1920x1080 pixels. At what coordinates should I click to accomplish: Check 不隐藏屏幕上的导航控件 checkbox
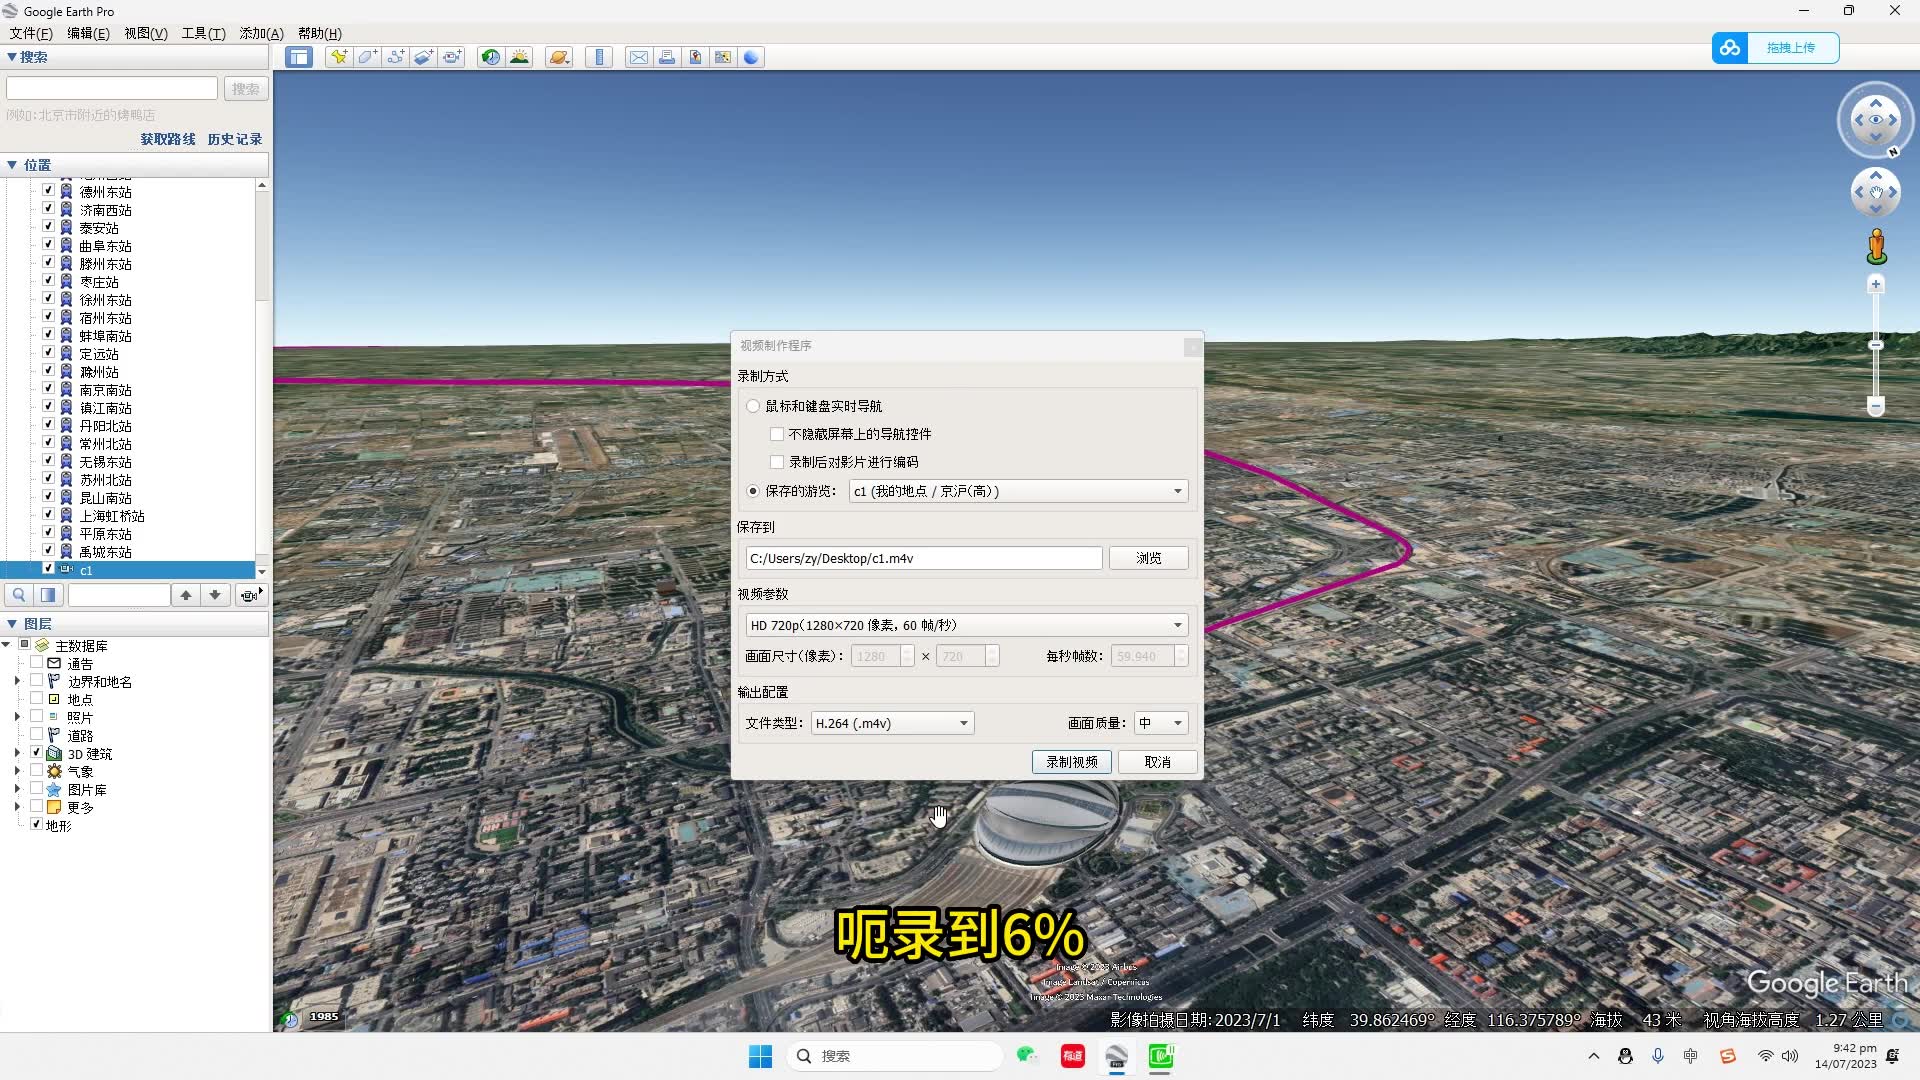coord(777,434)
